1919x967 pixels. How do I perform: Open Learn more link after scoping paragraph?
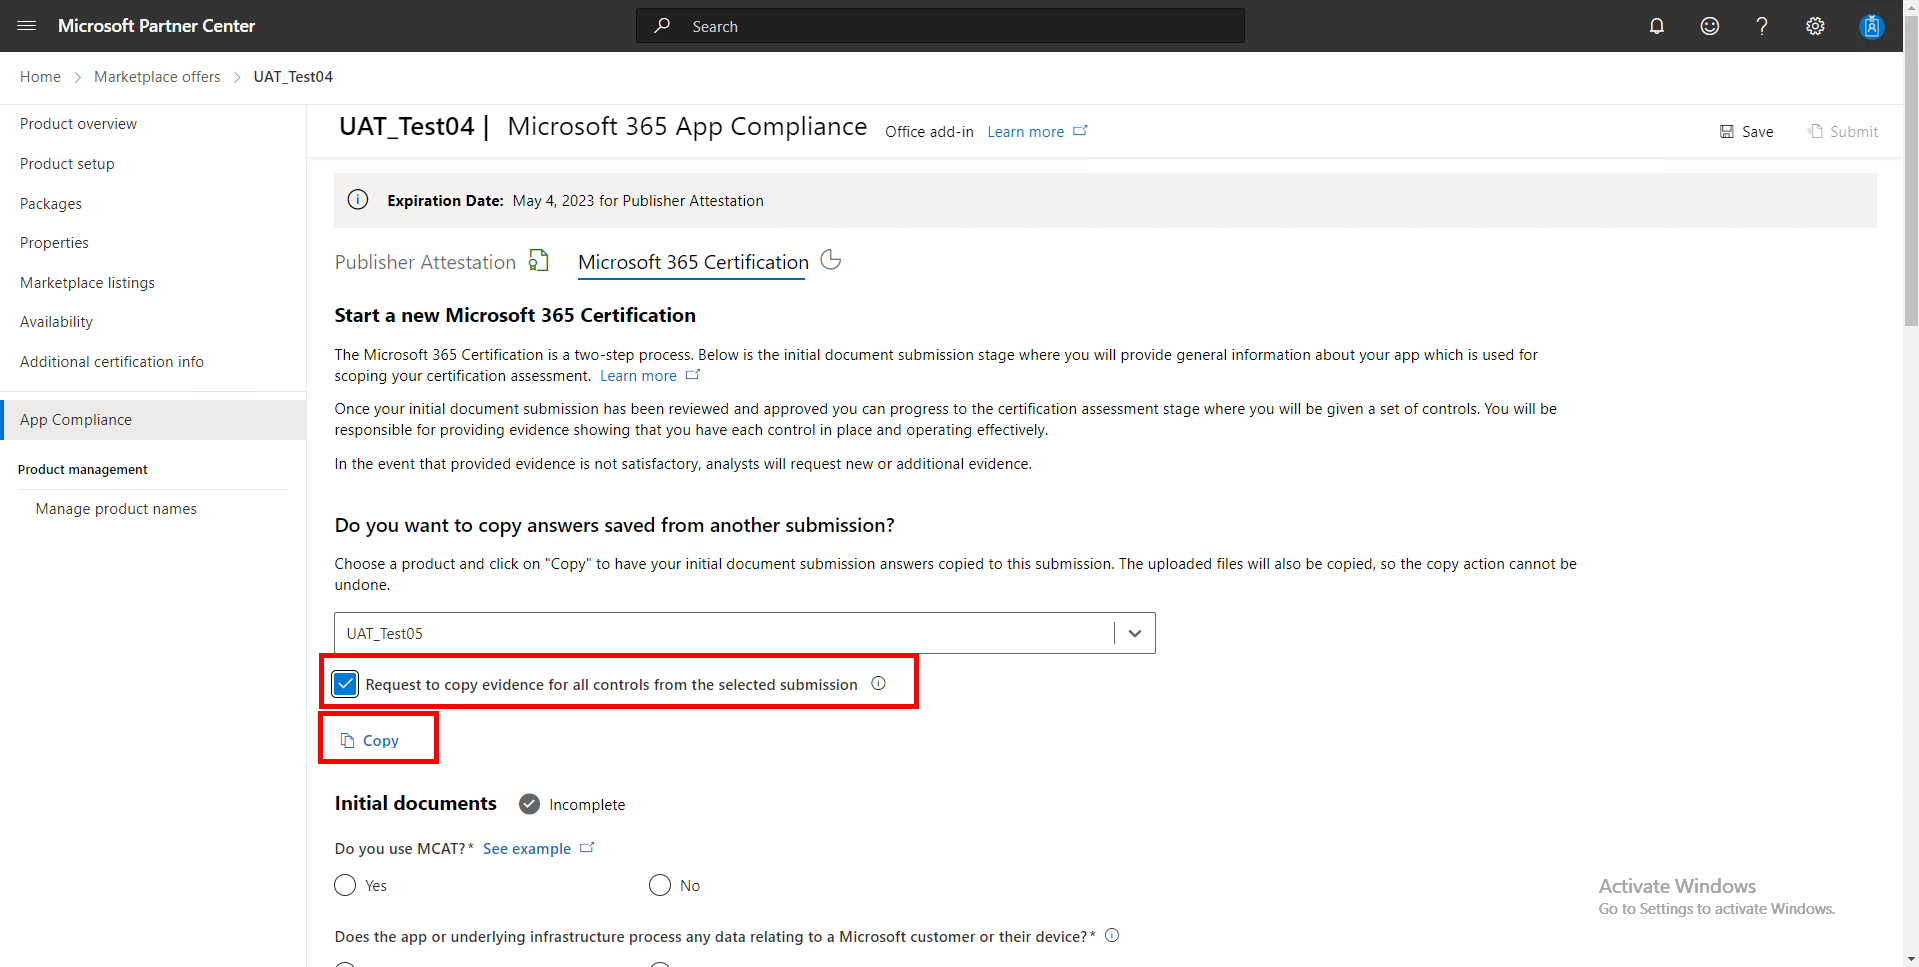638,376
